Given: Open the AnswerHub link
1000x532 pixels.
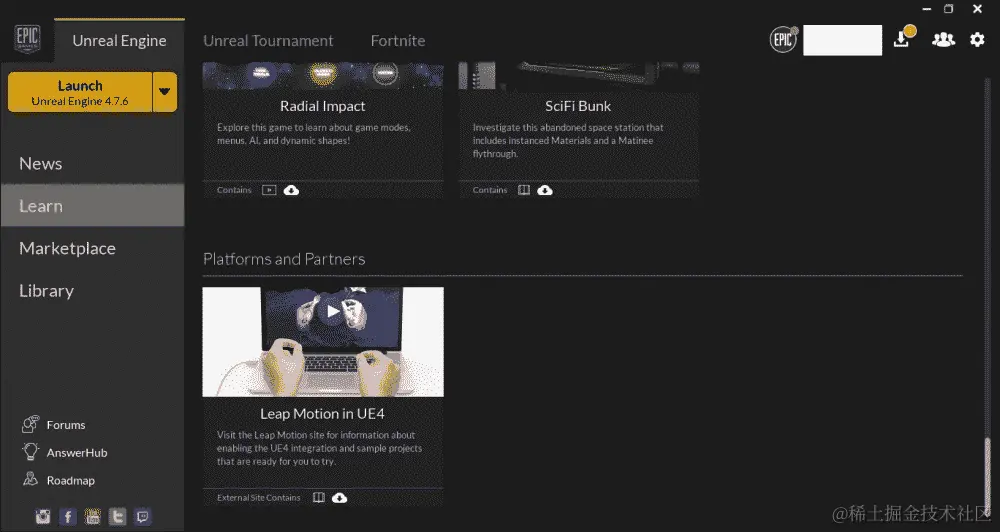Looking at the screenshot, I should click(x=77, y=453).
